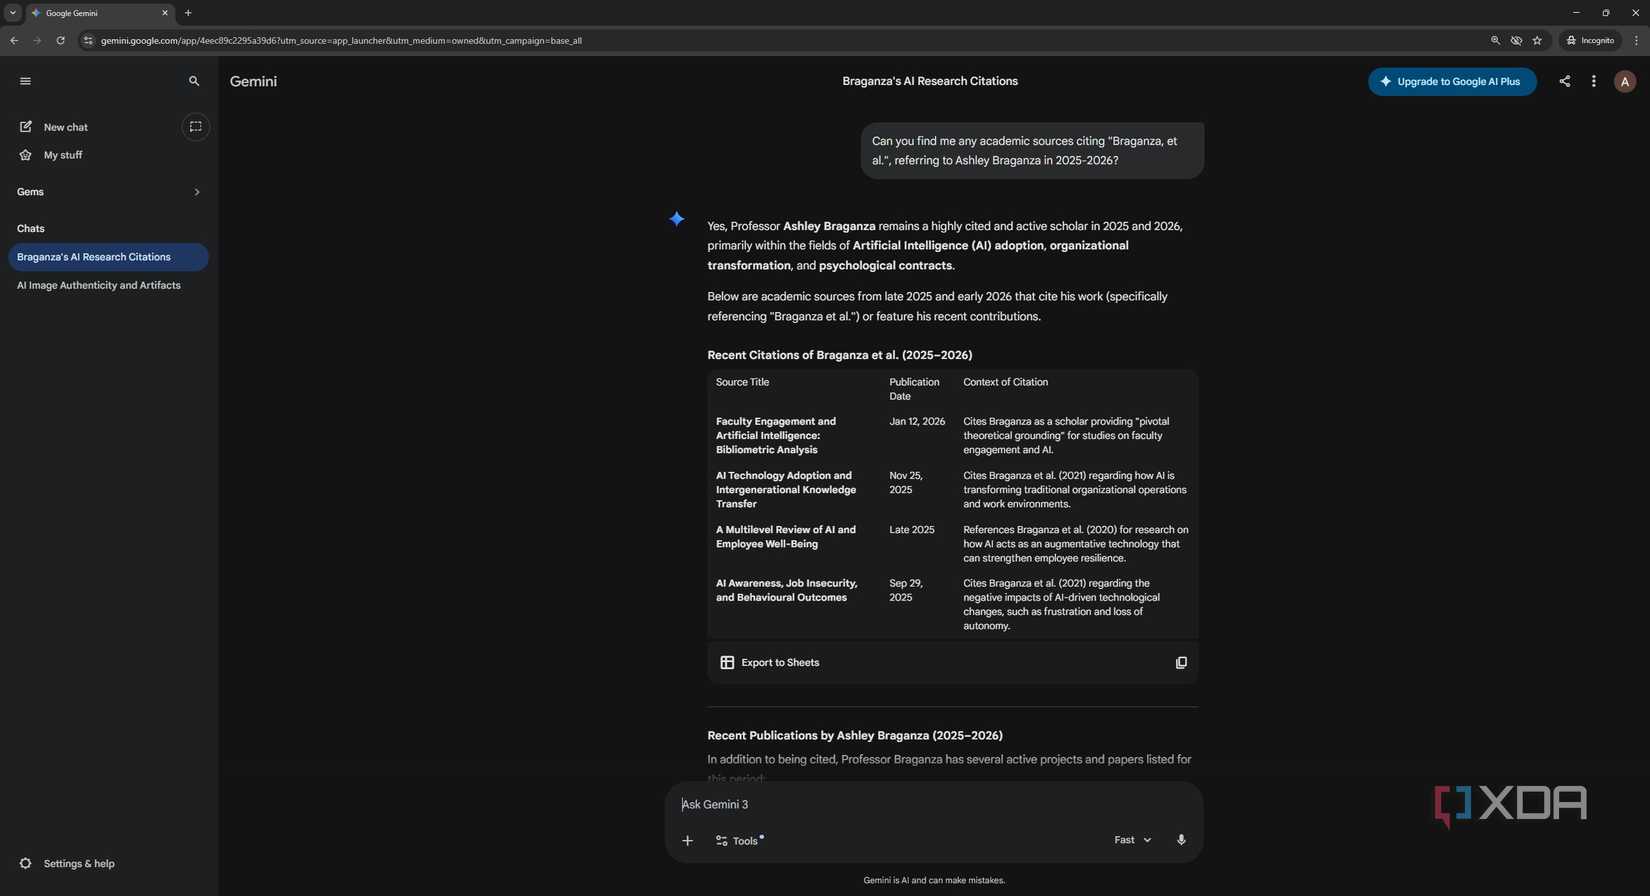The image size is (1650, 896).
Task: Select the Google Gemini browser tab
Action: pyautogui.click(x=98, y=13)
